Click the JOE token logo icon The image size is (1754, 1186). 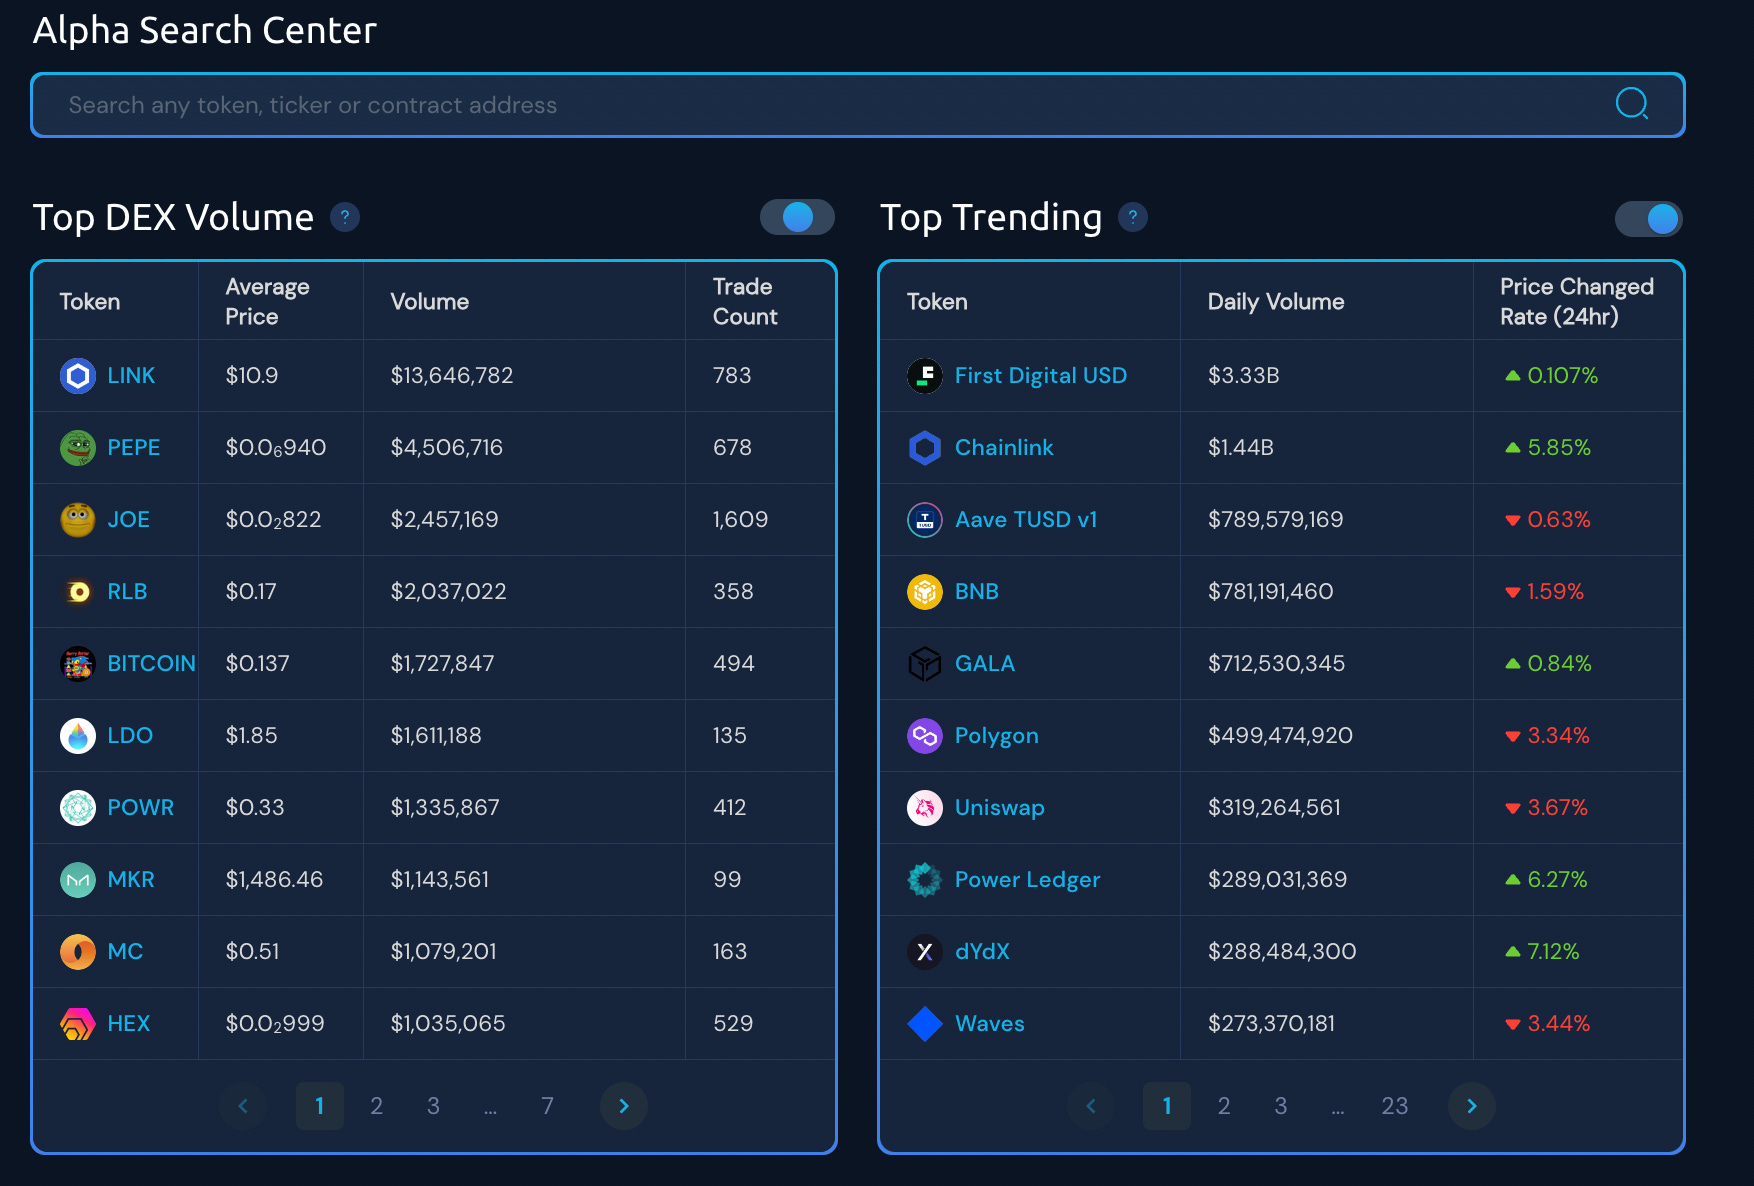coord(78,520)
